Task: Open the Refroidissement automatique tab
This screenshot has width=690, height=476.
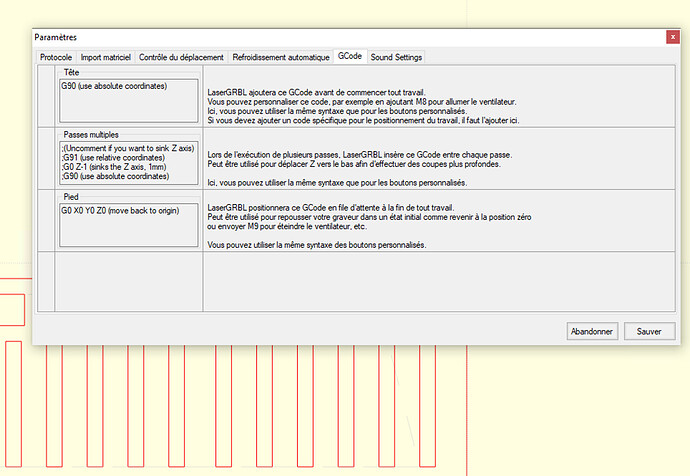Action: pos(281,57)
